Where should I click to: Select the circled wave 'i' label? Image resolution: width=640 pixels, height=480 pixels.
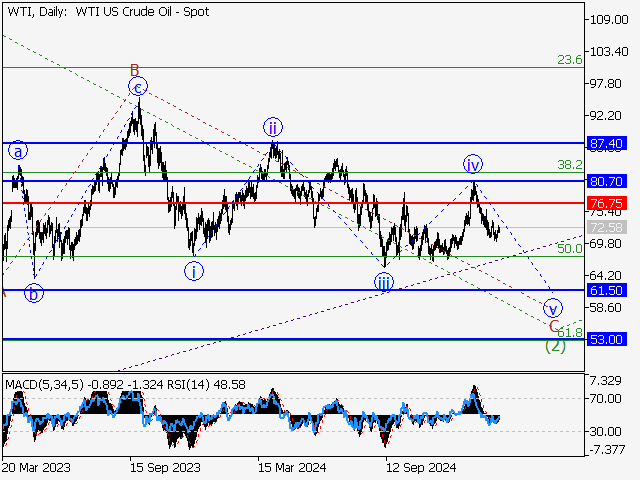tap(194, 270)
